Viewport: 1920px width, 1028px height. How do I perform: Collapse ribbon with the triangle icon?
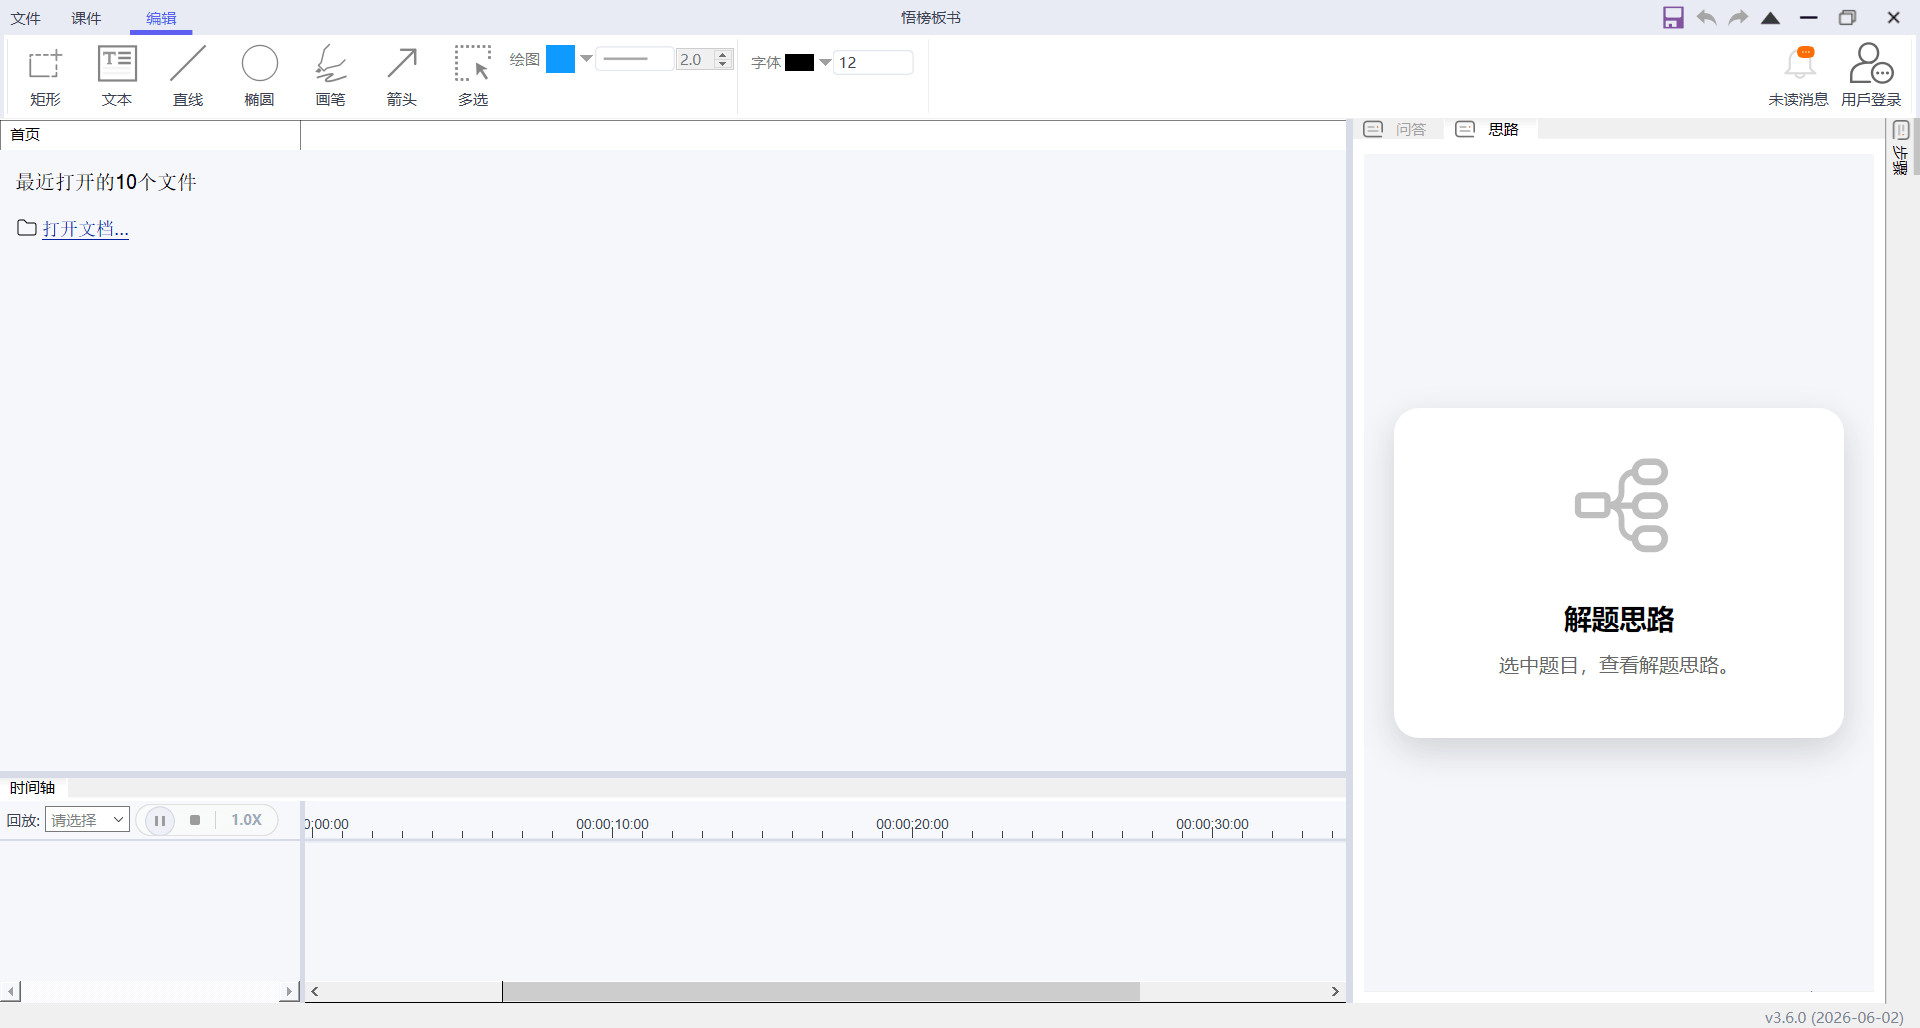pos(1771,18)
